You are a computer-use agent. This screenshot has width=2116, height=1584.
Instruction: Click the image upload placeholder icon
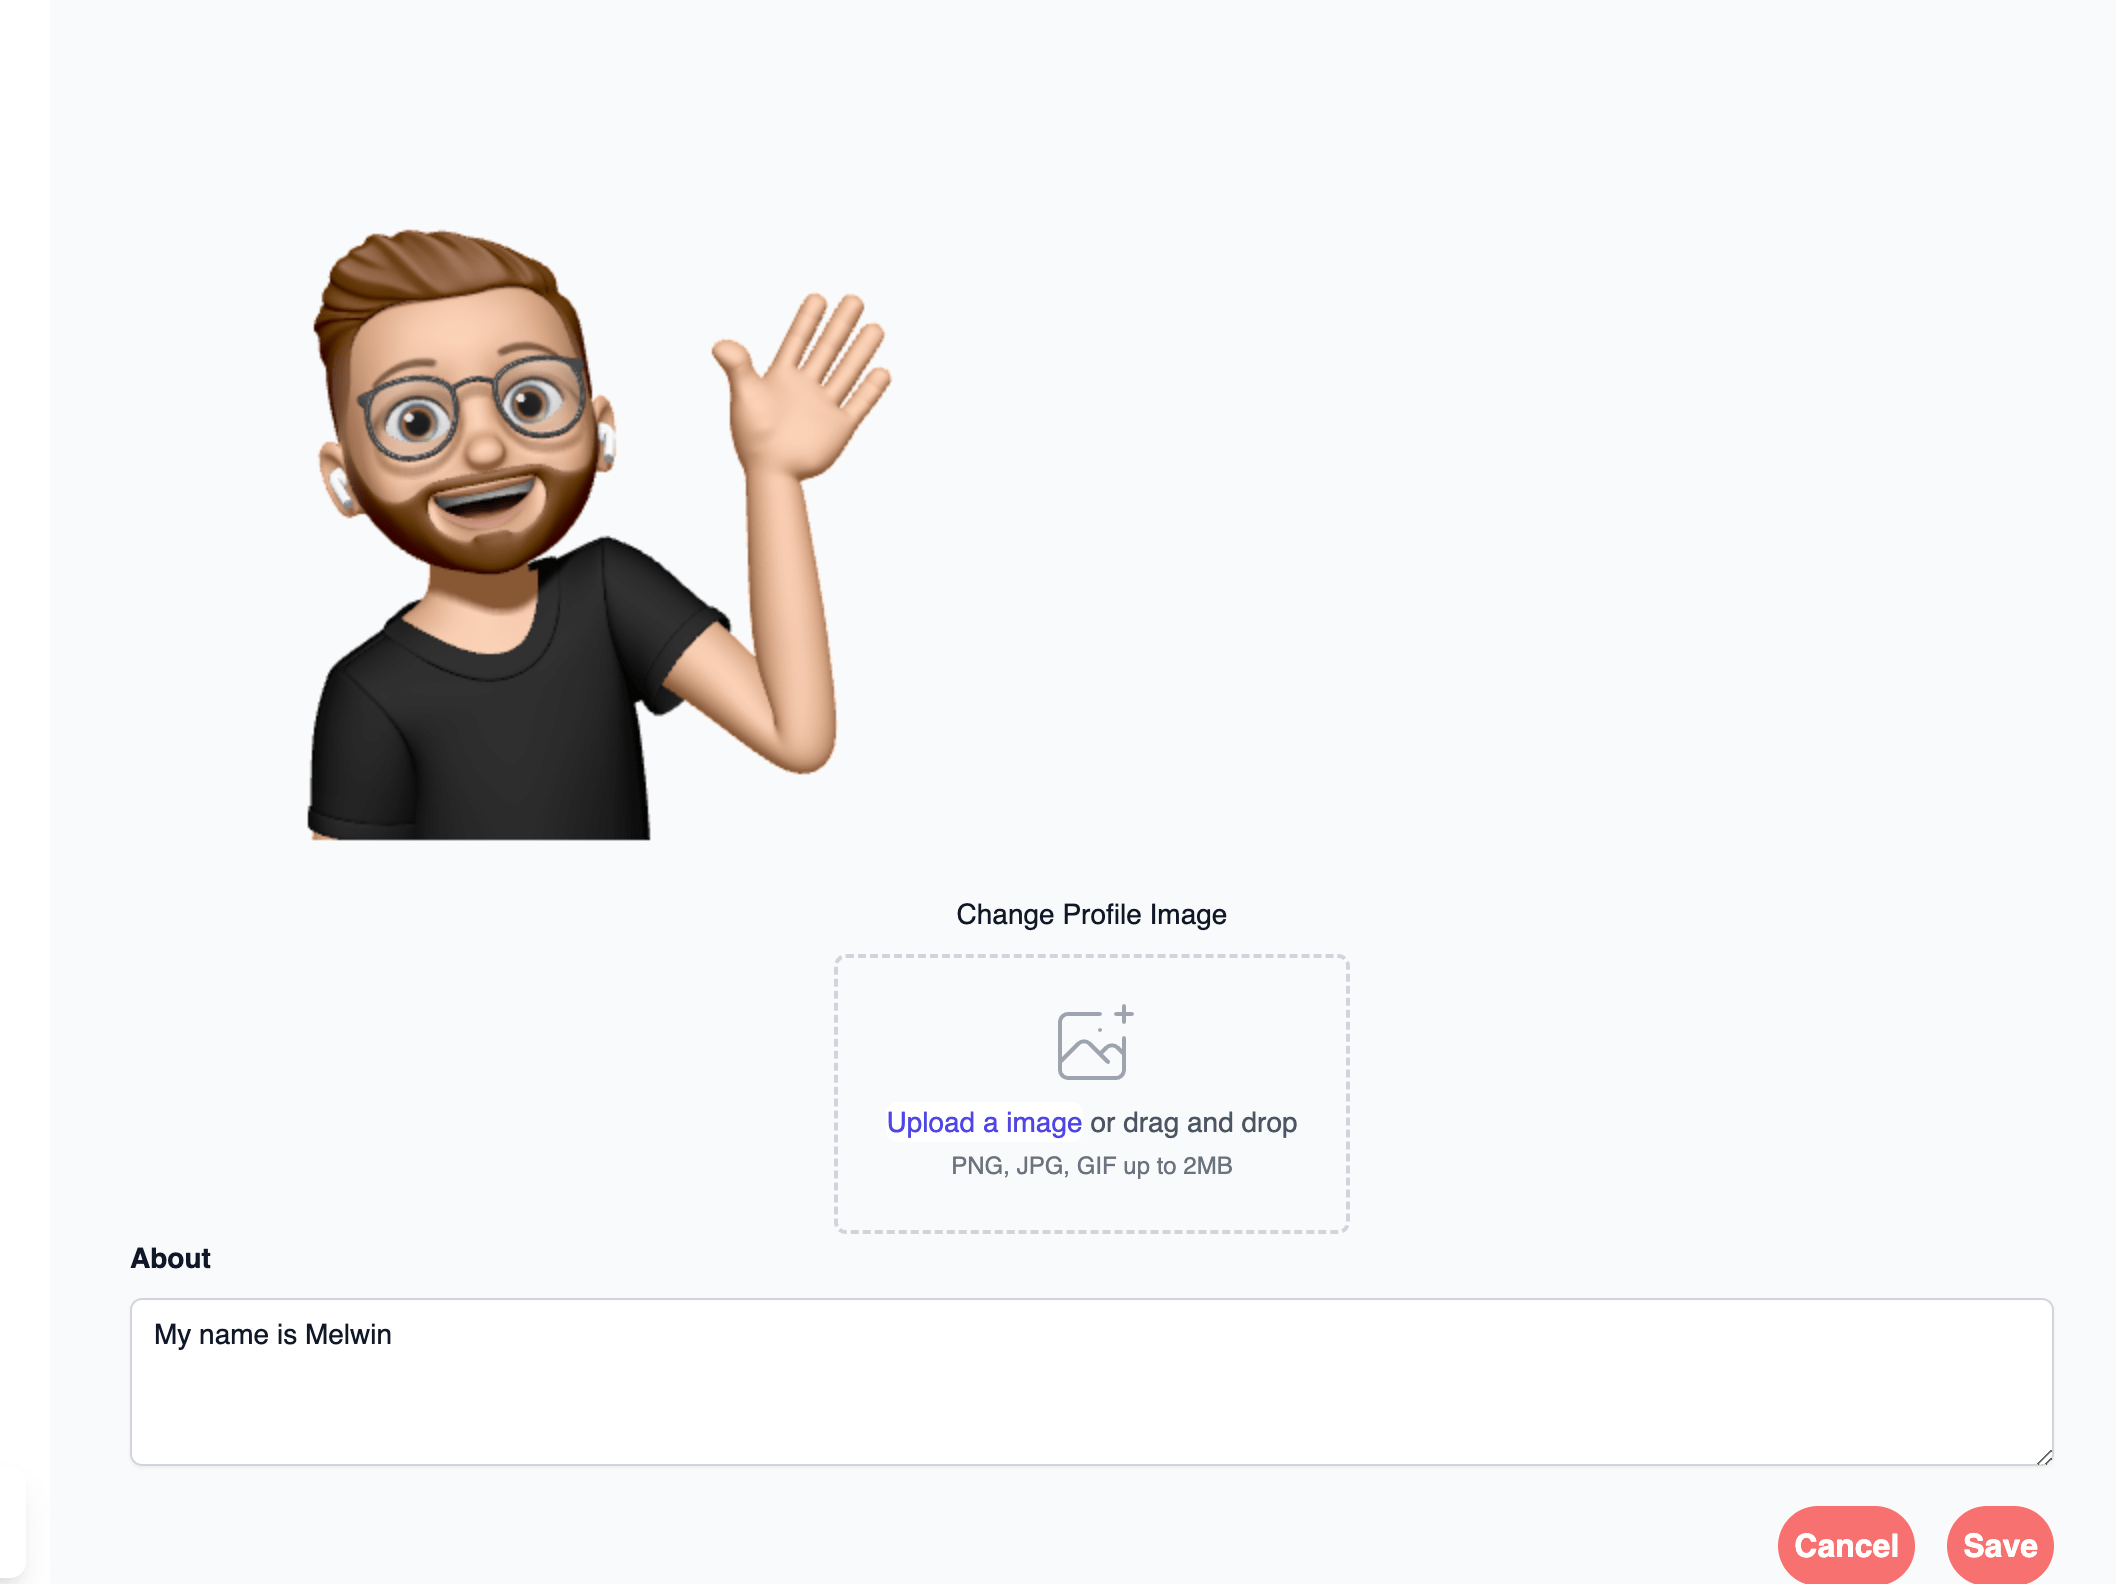point(1094,1043)
